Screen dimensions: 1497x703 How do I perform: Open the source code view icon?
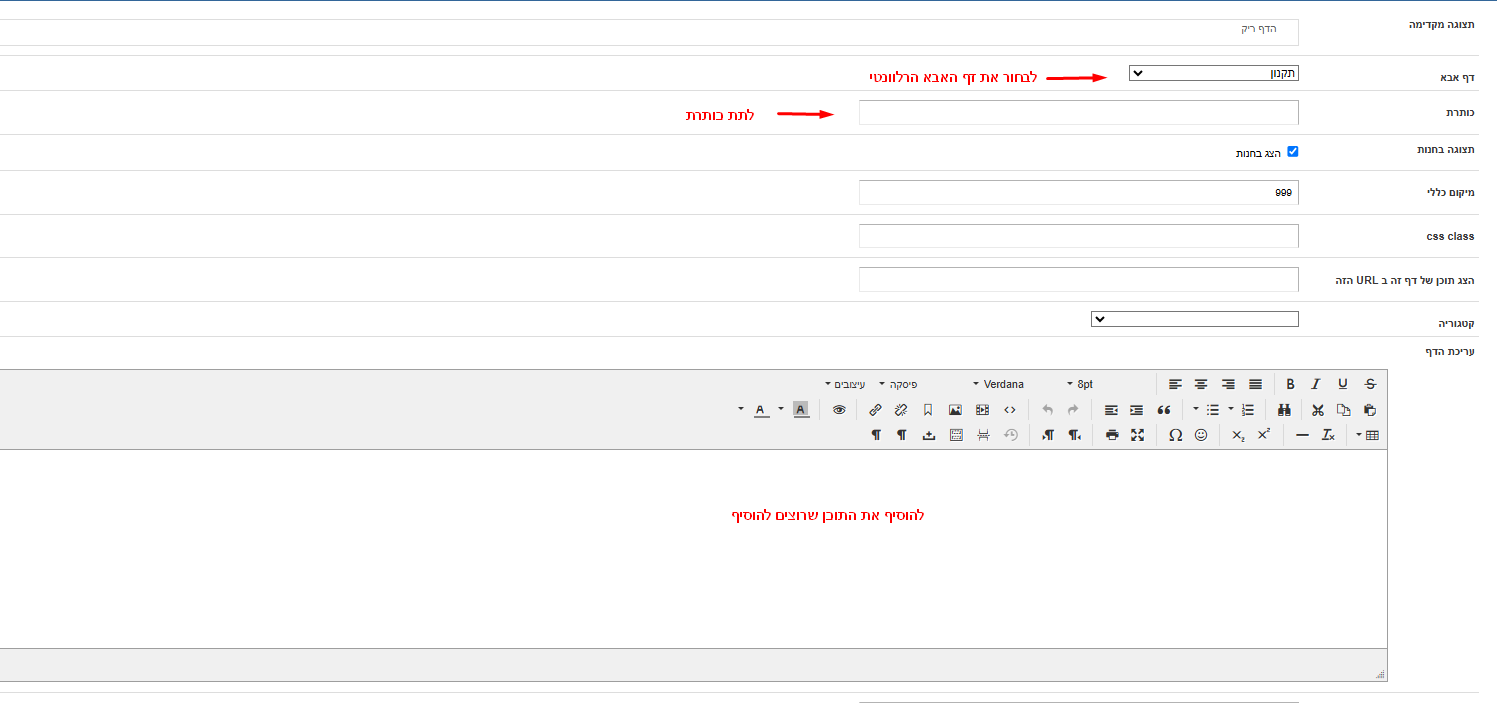1010,410
